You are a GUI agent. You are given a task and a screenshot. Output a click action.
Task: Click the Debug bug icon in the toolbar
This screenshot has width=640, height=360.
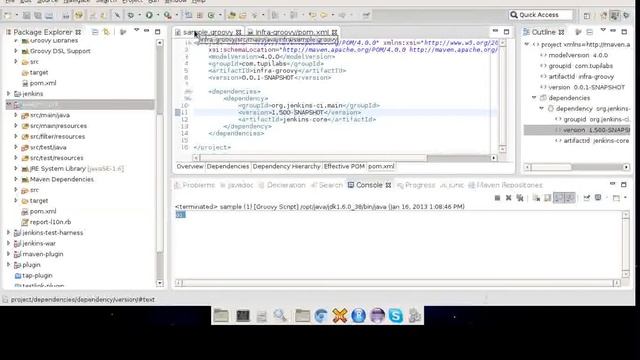point(131,15)
